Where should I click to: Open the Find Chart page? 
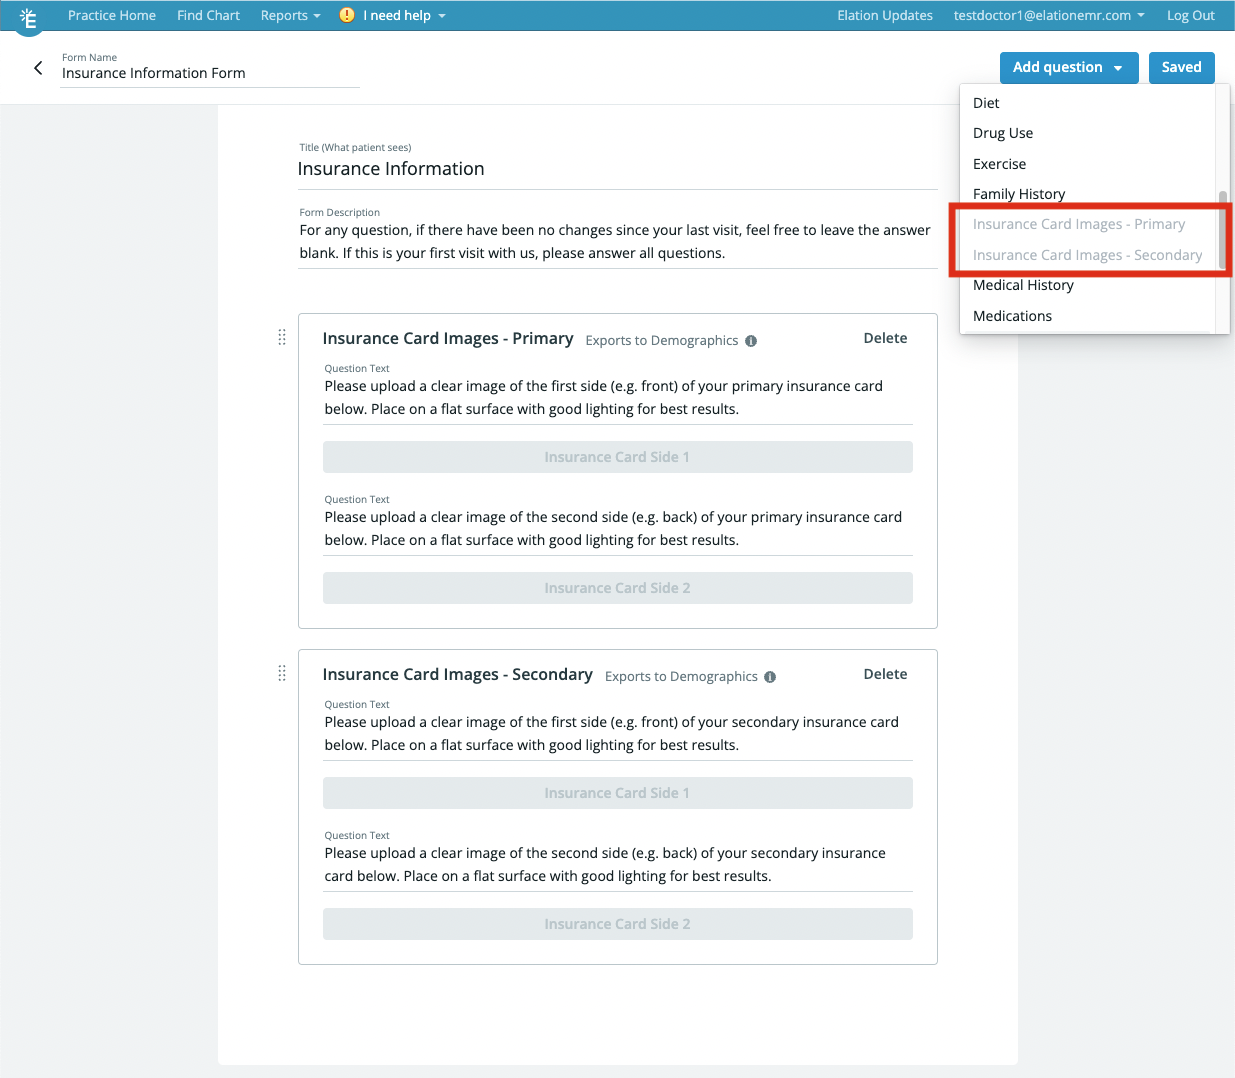208,15
